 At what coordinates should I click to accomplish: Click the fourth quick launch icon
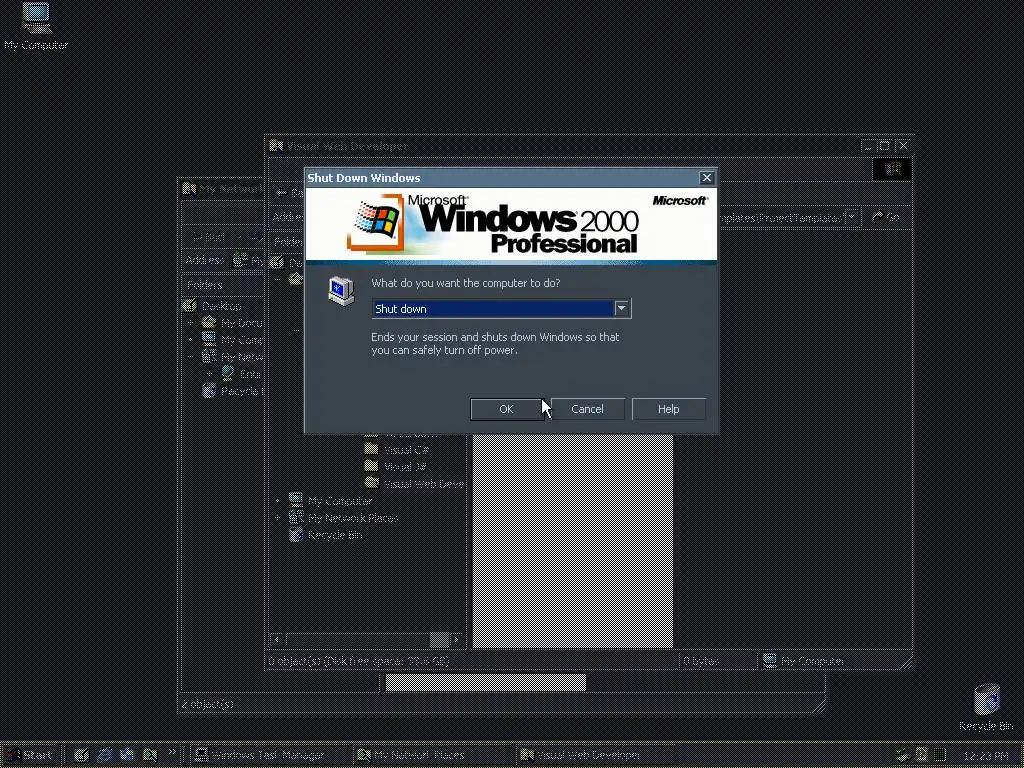pos(150,755)
